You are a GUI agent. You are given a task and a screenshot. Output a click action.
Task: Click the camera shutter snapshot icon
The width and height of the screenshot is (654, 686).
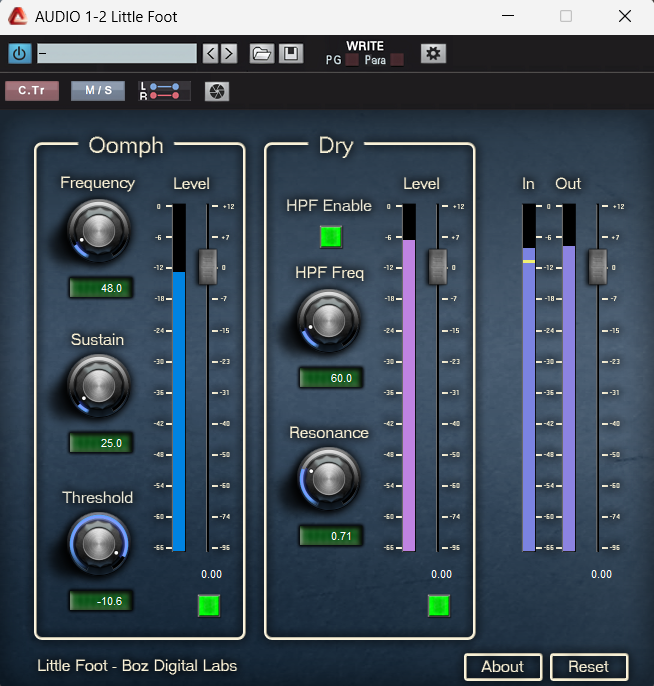coord(217,92)
